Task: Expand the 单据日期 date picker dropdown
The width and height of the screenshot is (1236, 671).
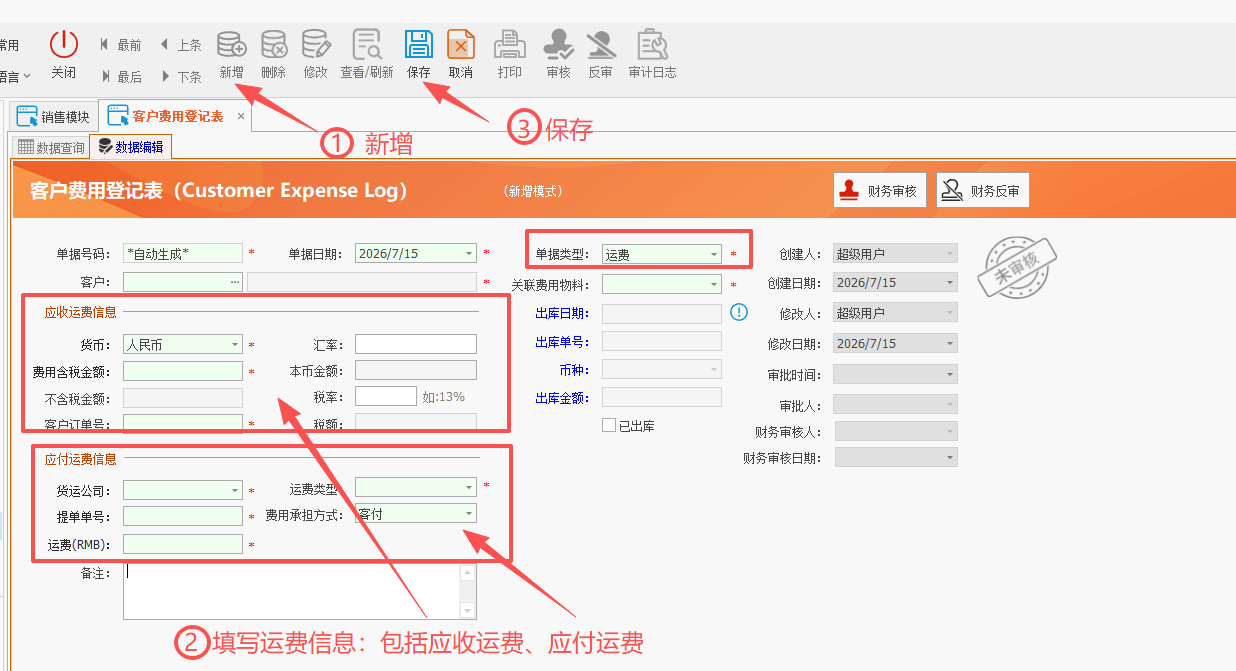Action: [x=469, y=254]
